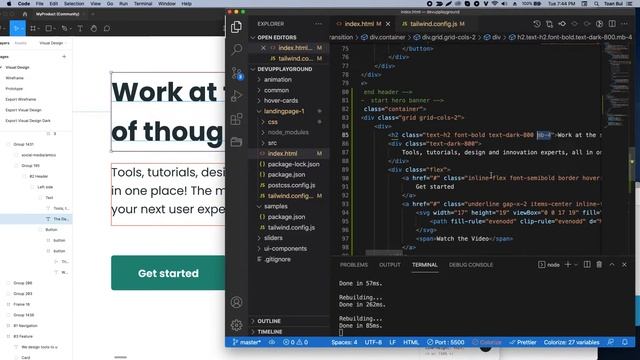Switch to tailwind.config.js editor tab
This screenshot has height=360, width=640.
[433, 24]
